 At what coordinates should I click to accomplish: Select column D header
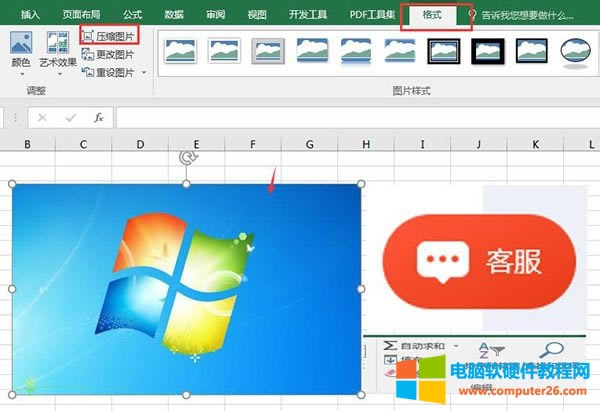pos(140,144)
